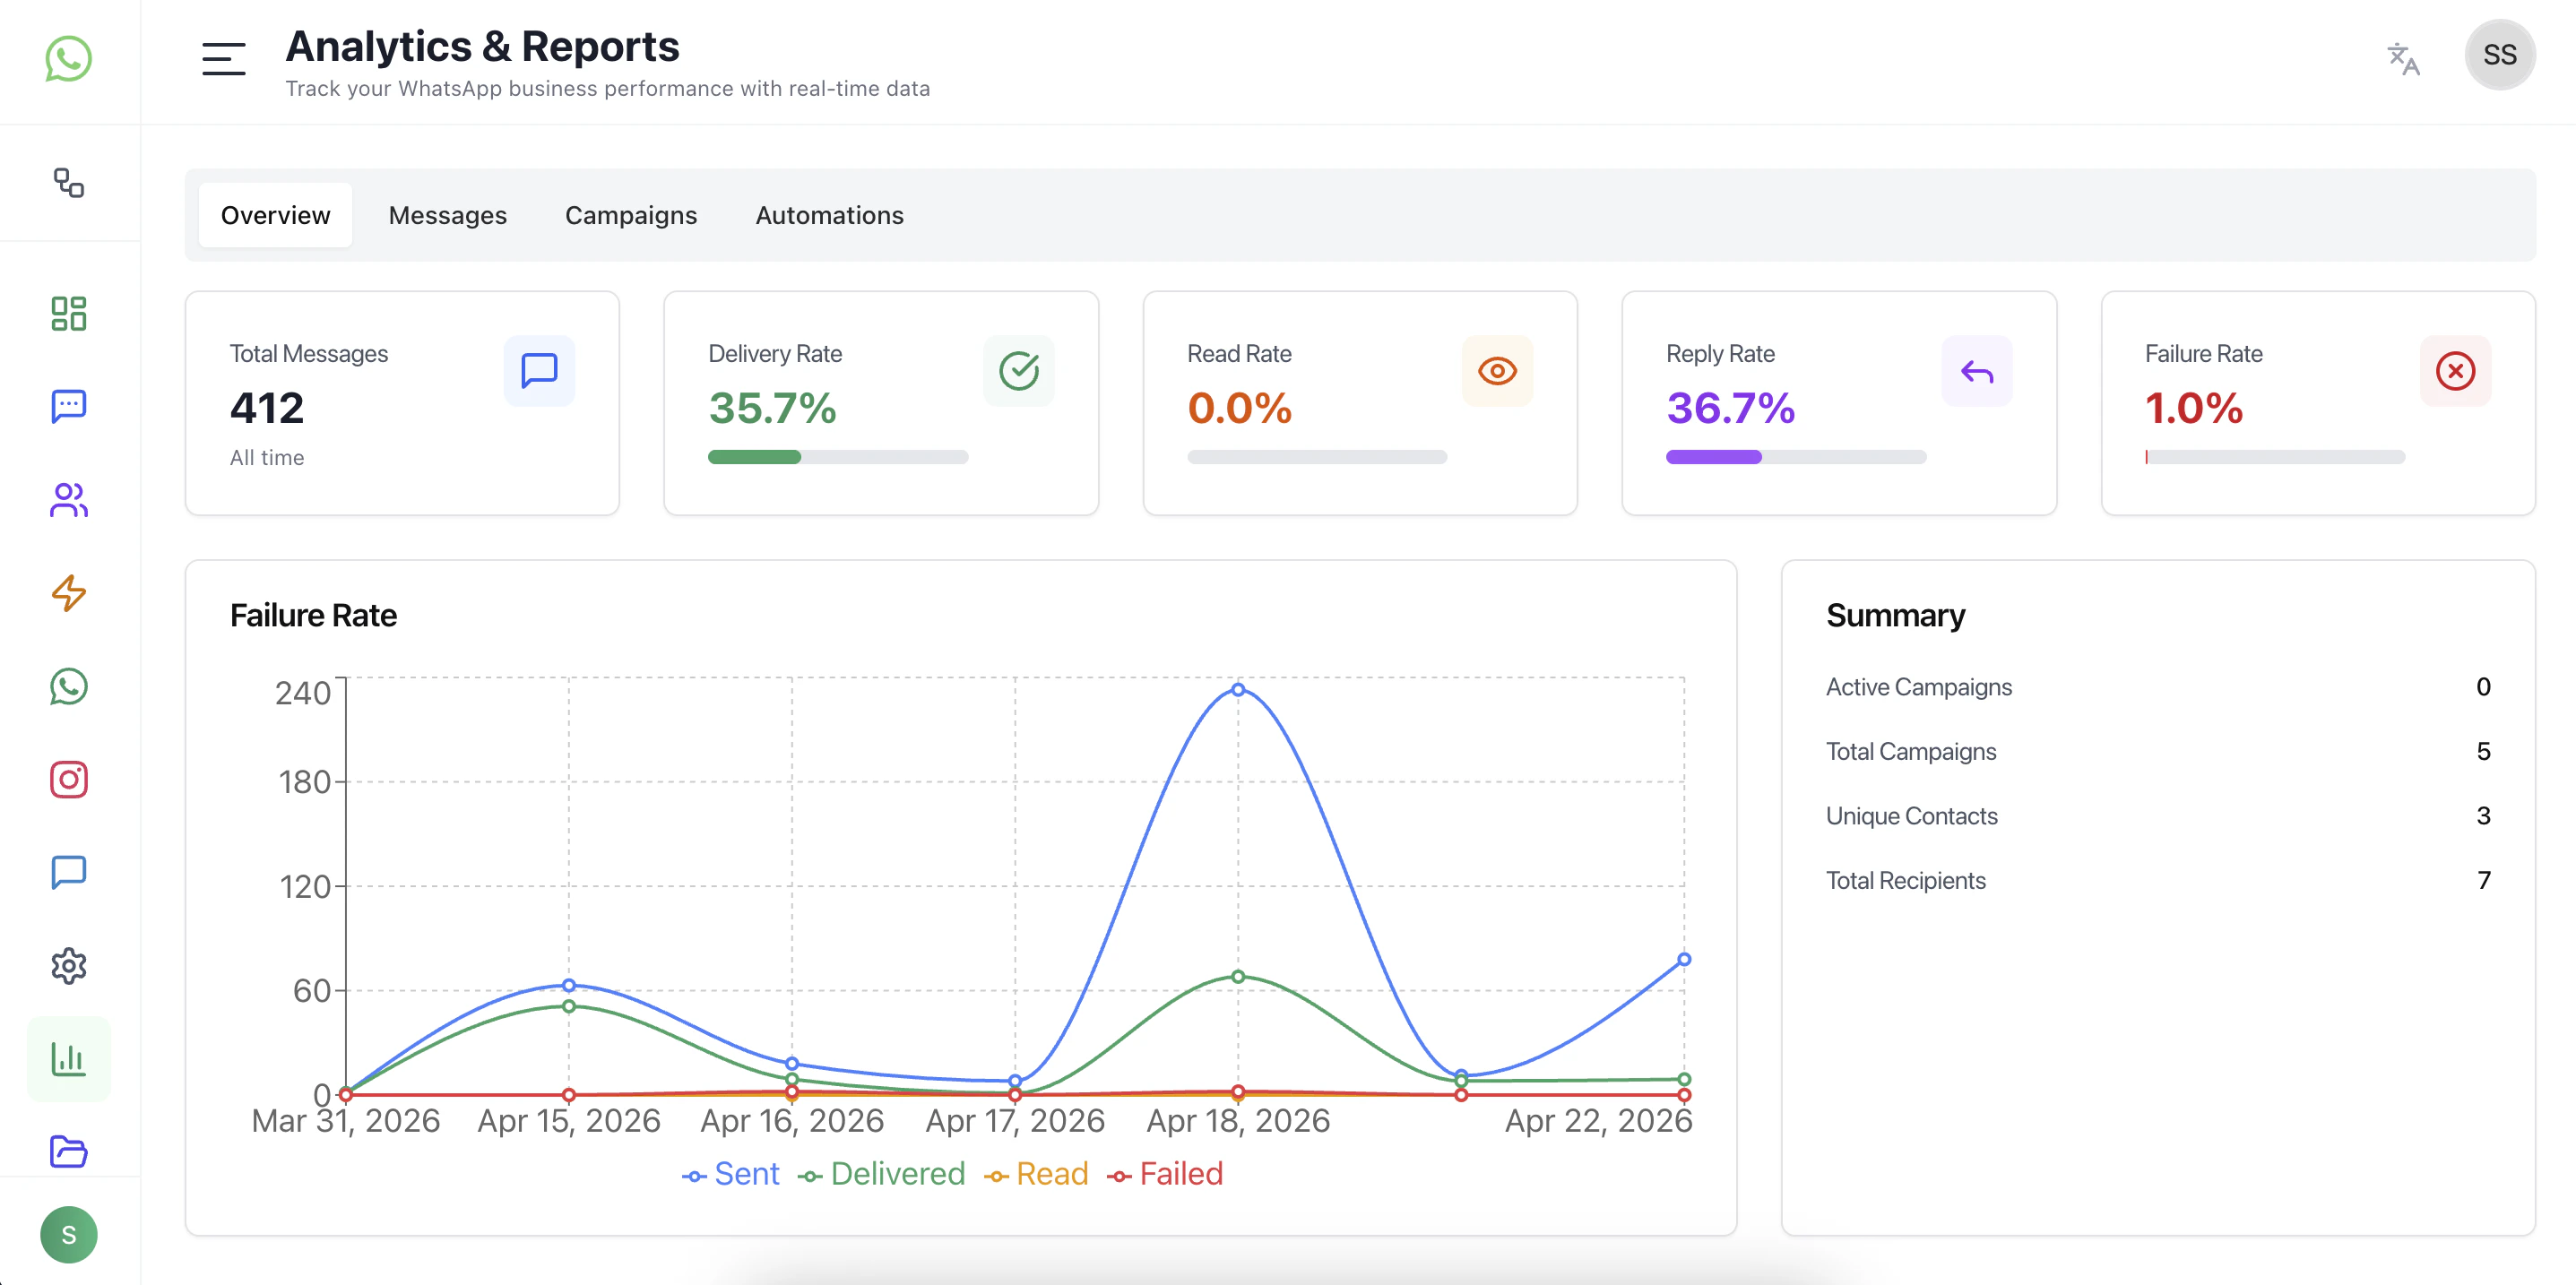Open the SS user avatar menu

(2498, 55)
